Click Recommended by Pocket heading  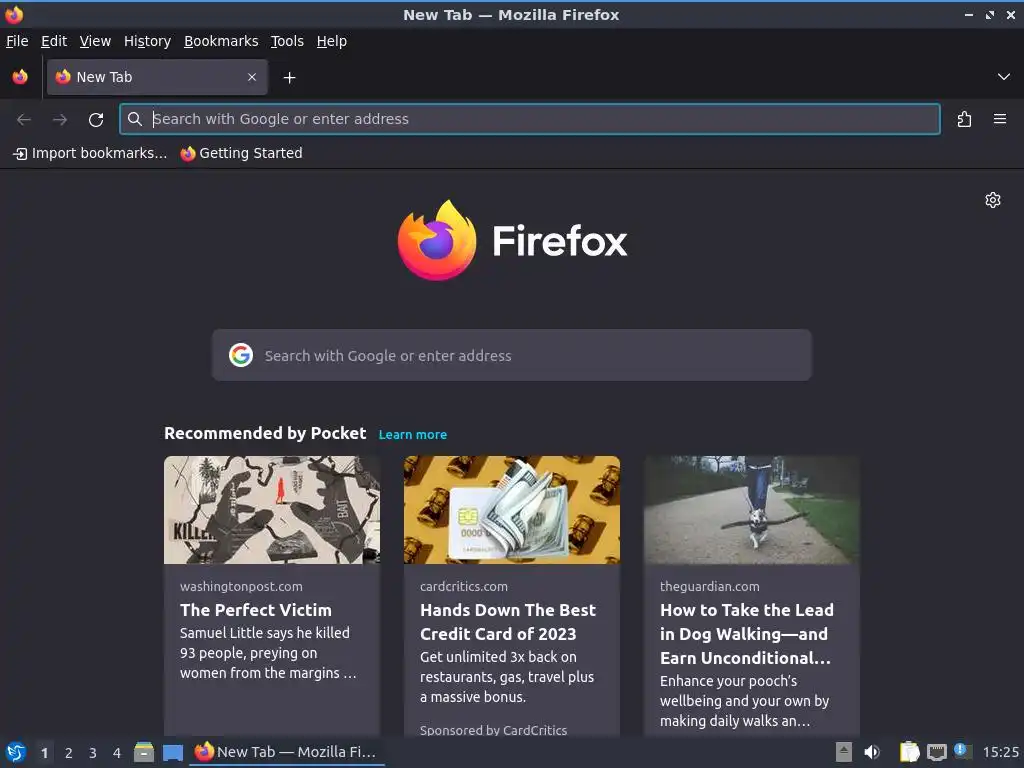click(264, 434)
